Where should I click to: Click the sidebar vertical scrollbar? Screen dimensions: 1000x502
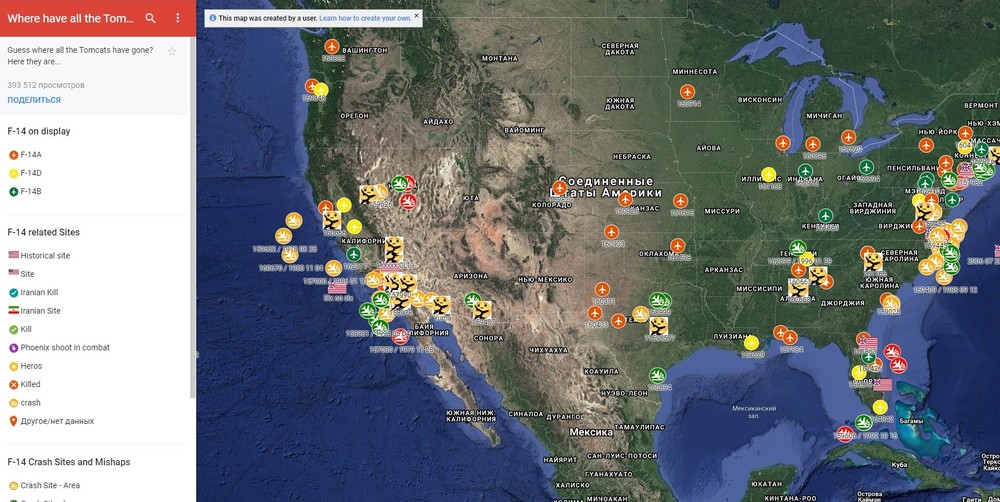pos(193,217)
